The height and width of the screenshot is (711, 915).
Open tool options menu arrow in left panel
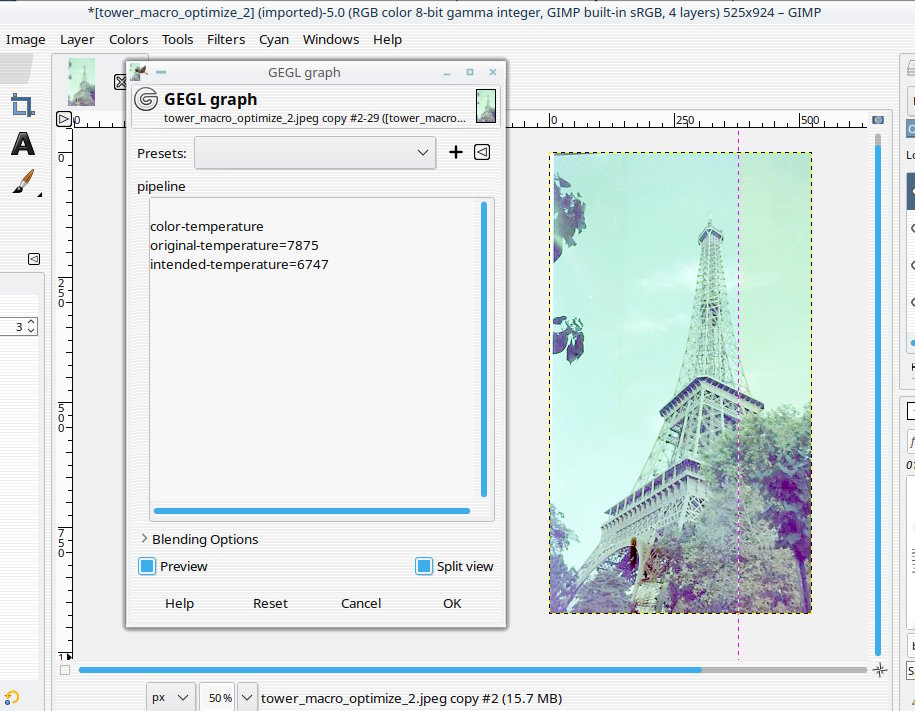pyautogui.click(x=34, y=259)
